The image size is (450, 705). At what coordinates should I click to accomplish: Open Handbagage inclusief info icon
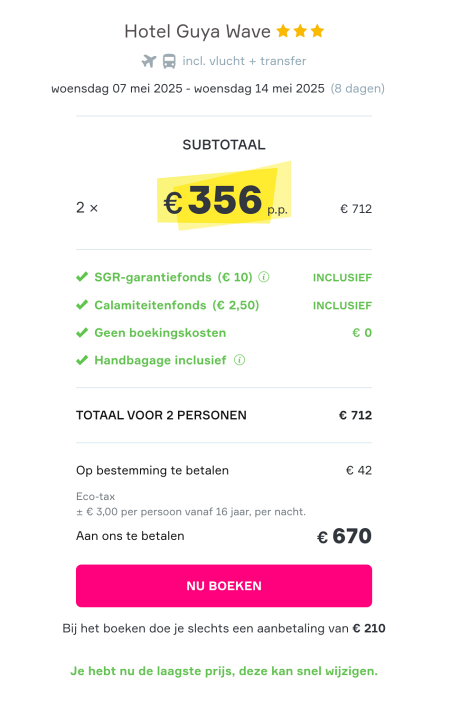point(240,360)
